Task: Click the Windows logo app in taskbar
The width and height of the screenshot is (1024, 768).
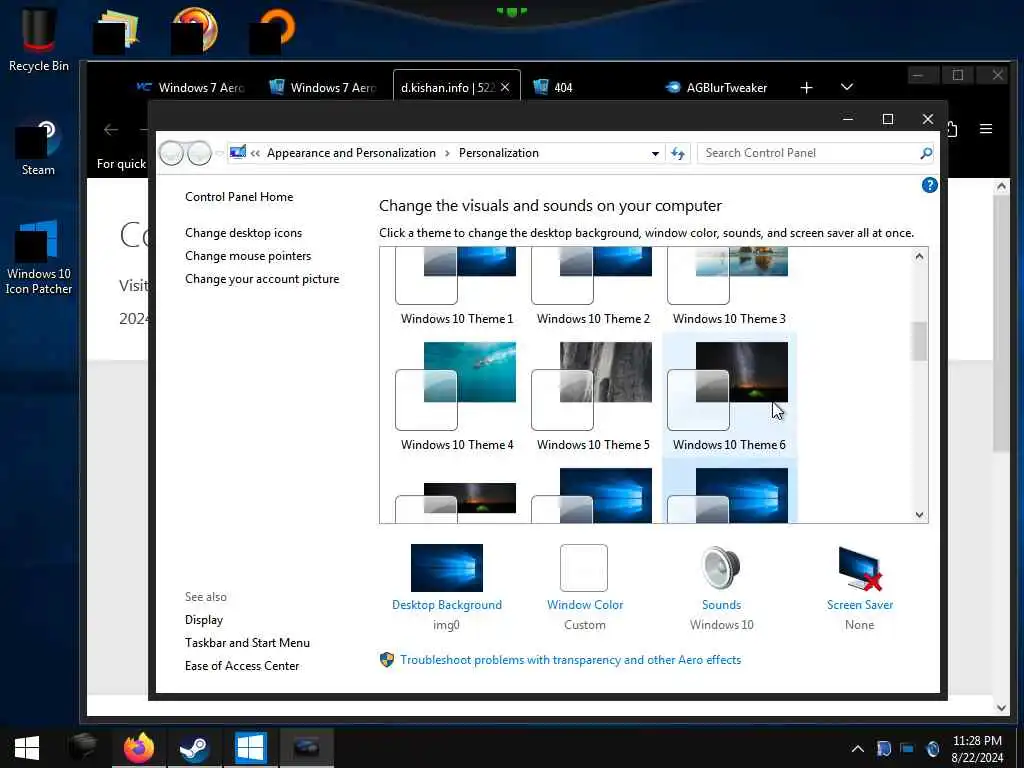Action: pos(250,748)
